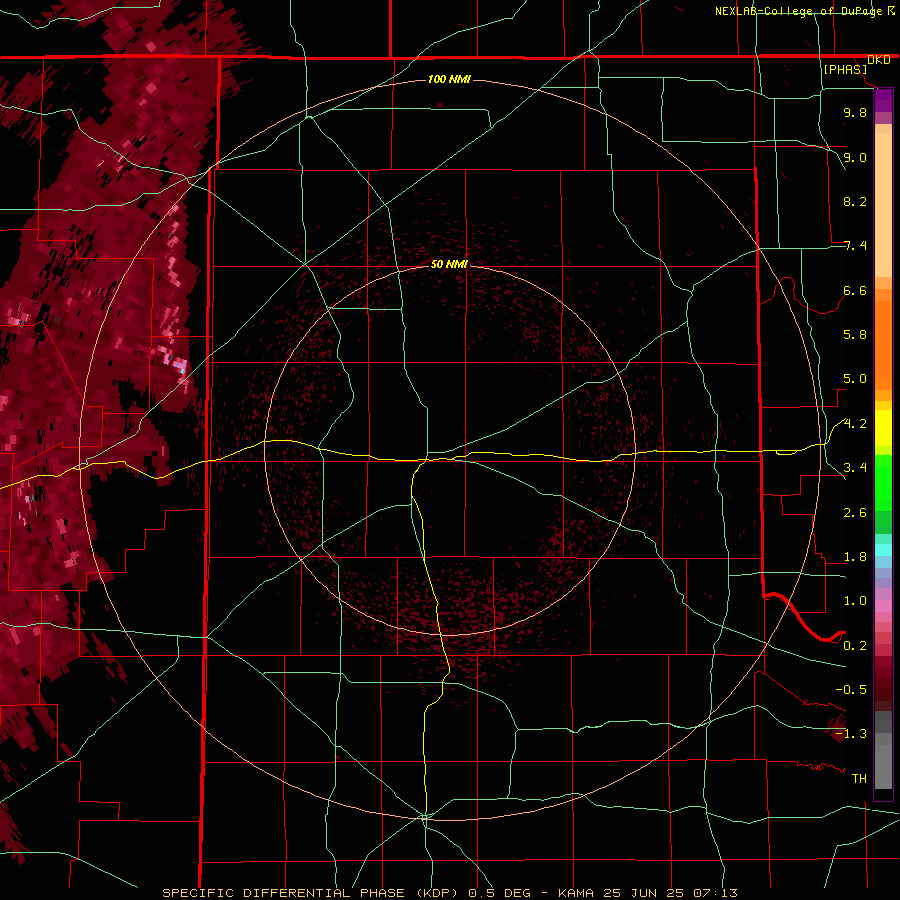The width and height of the screenshot is (900, 900).
Task: Click the OKD label near the top right
Action: pyautogui.click(x=879, y=60)
